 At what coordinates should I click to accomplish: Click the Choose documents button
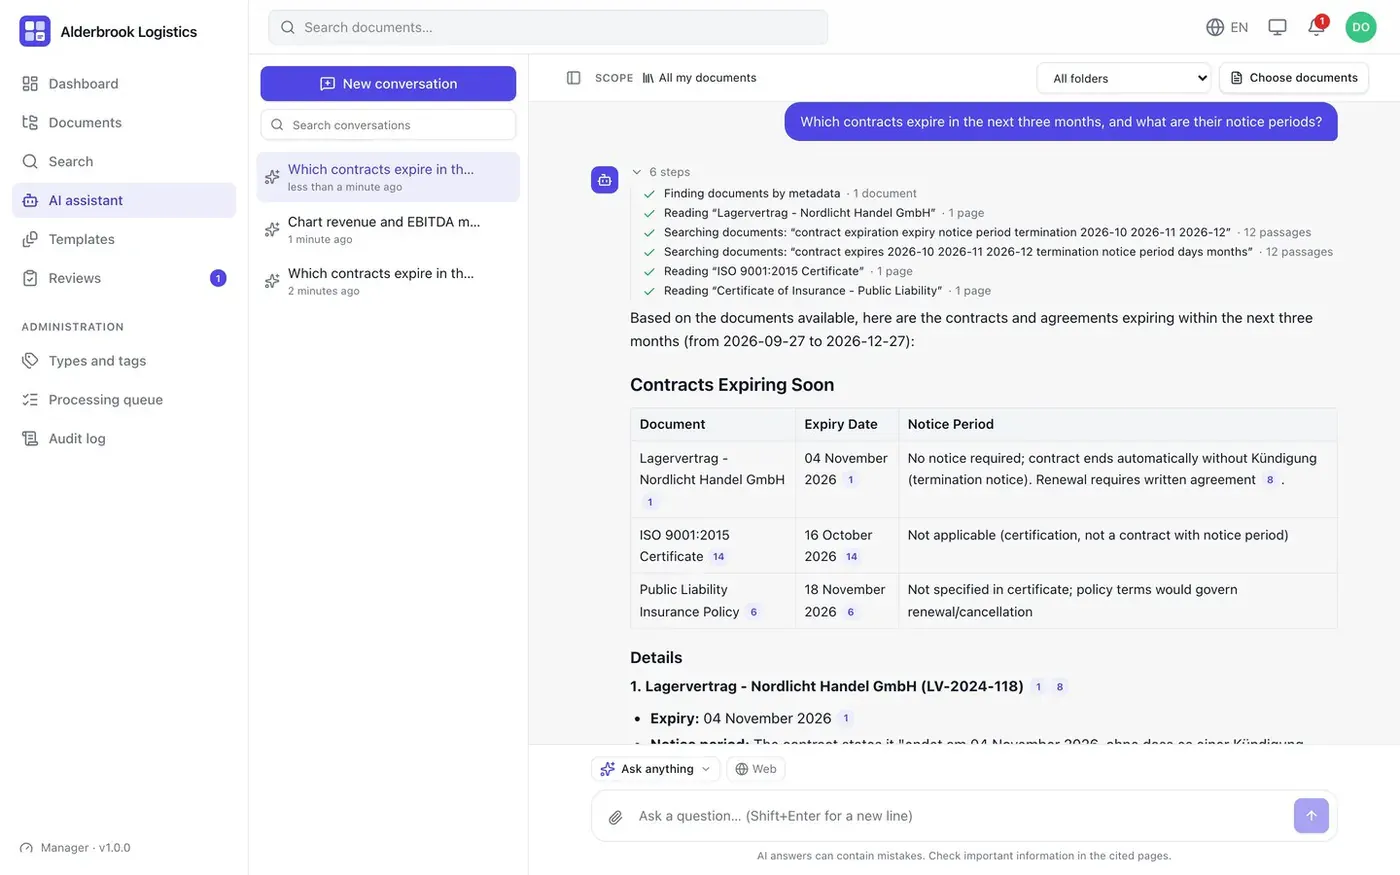tap(1294, 78)
